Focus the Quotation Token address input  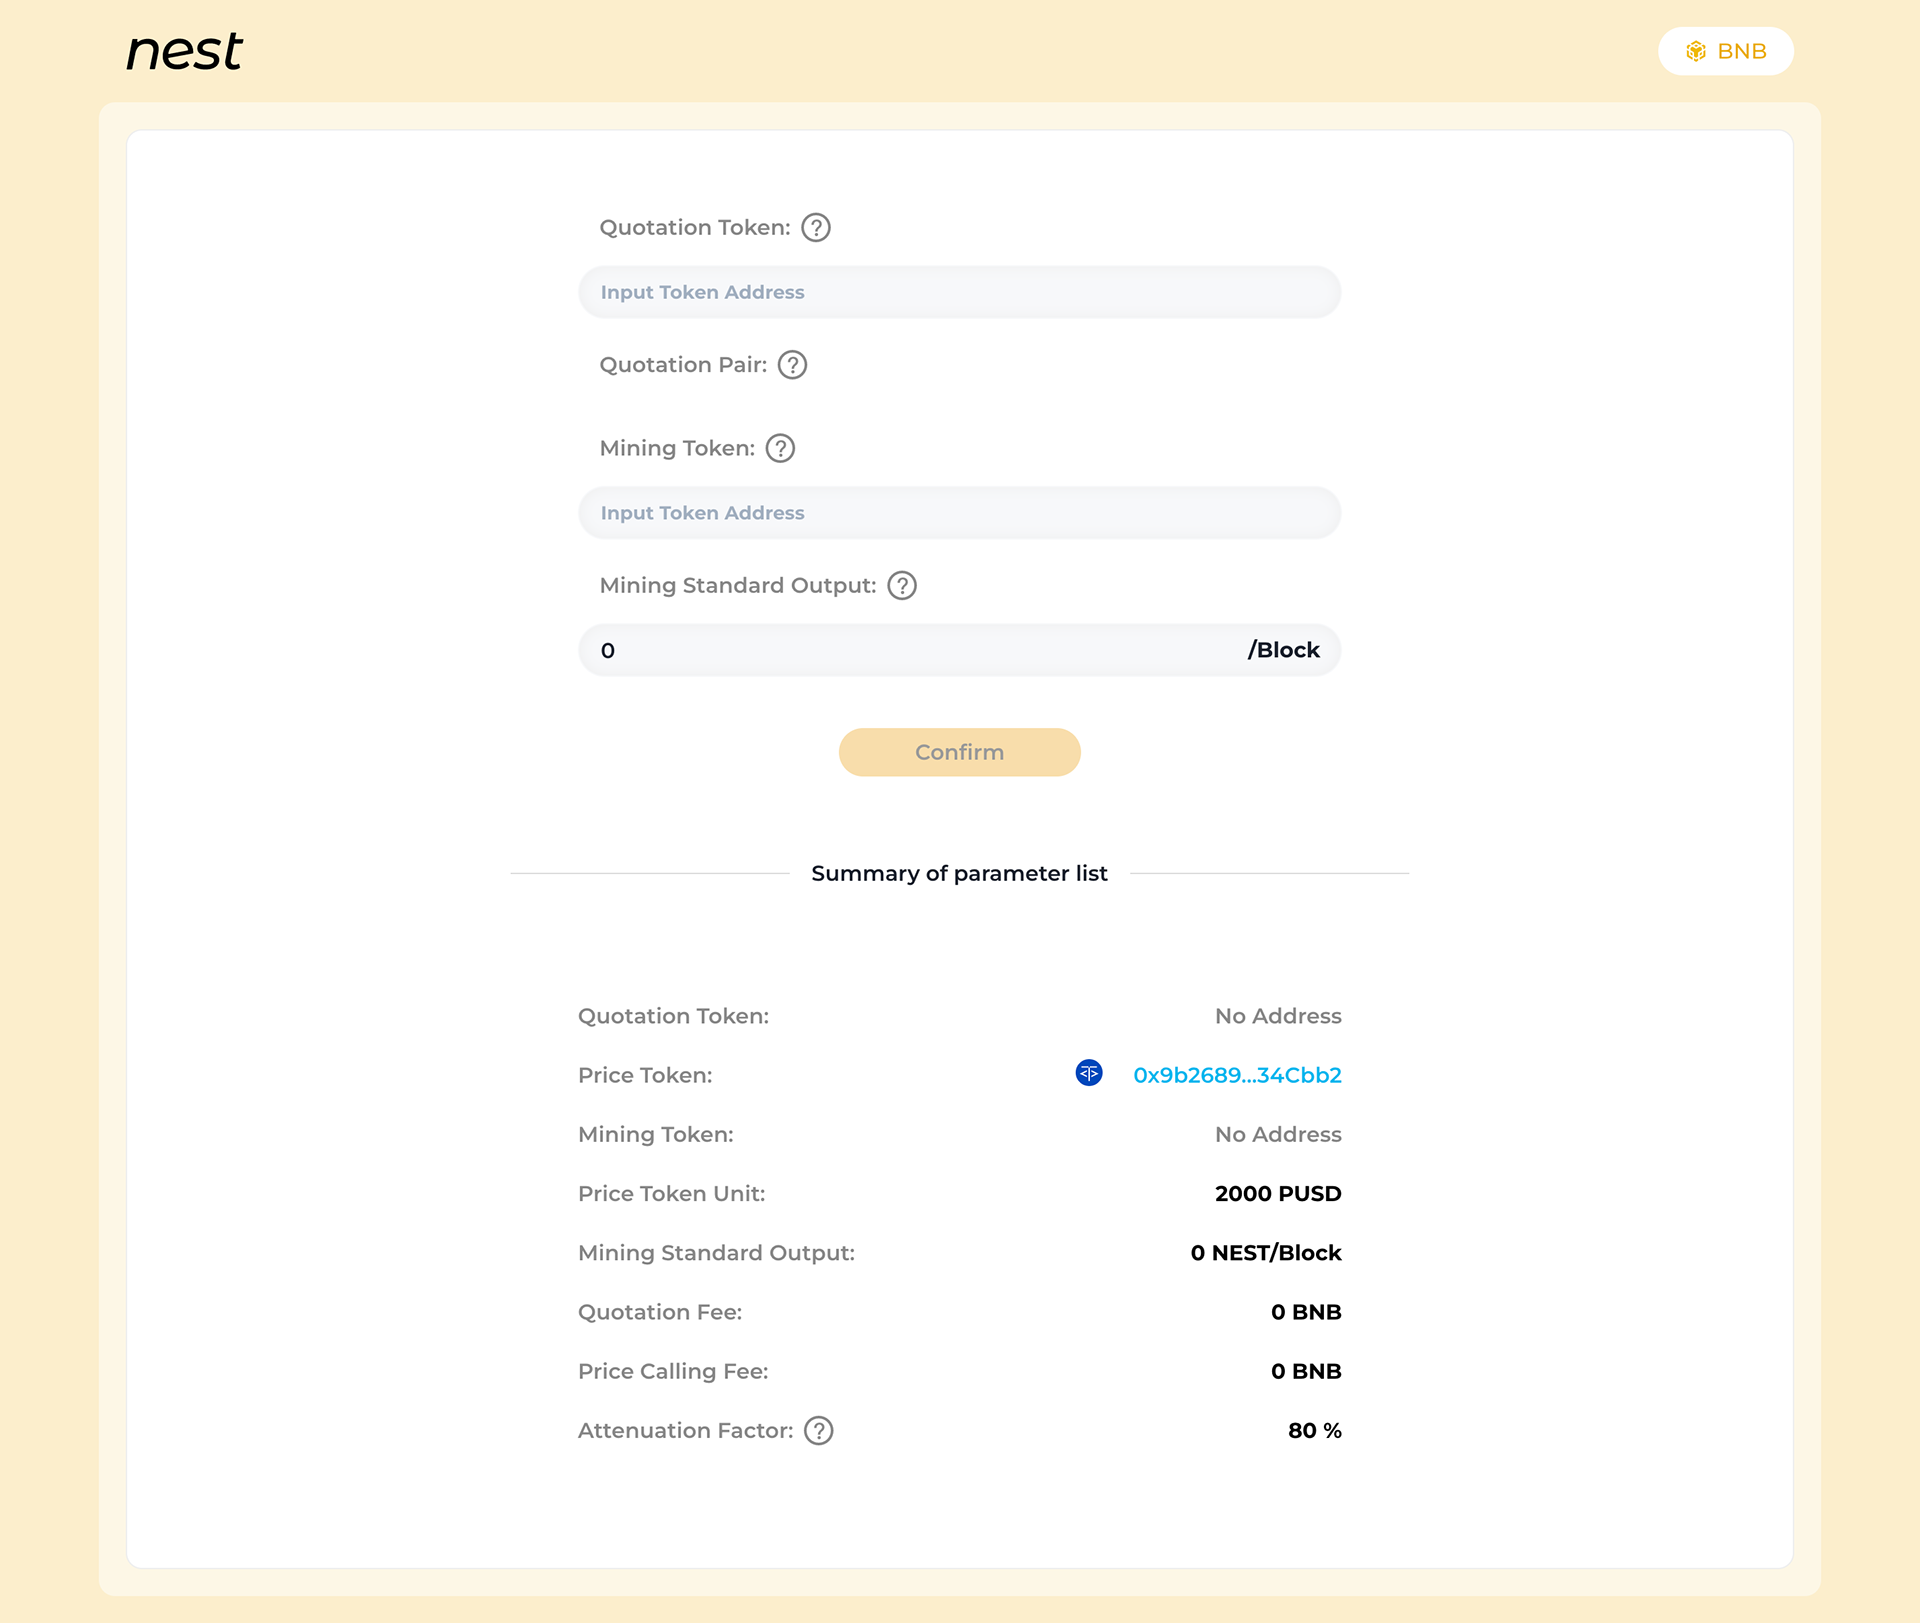point(959,292)
